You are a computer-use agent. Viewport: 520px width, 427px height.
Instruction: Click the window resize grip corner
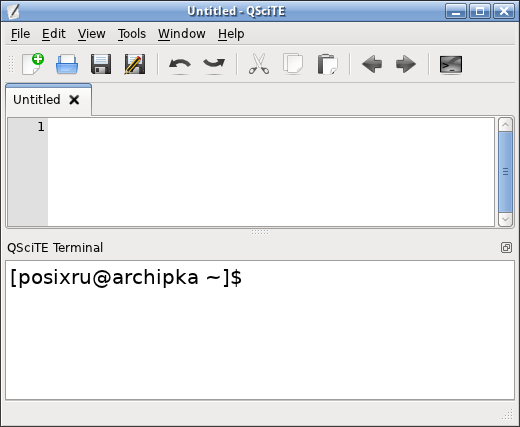pos(508,414)
